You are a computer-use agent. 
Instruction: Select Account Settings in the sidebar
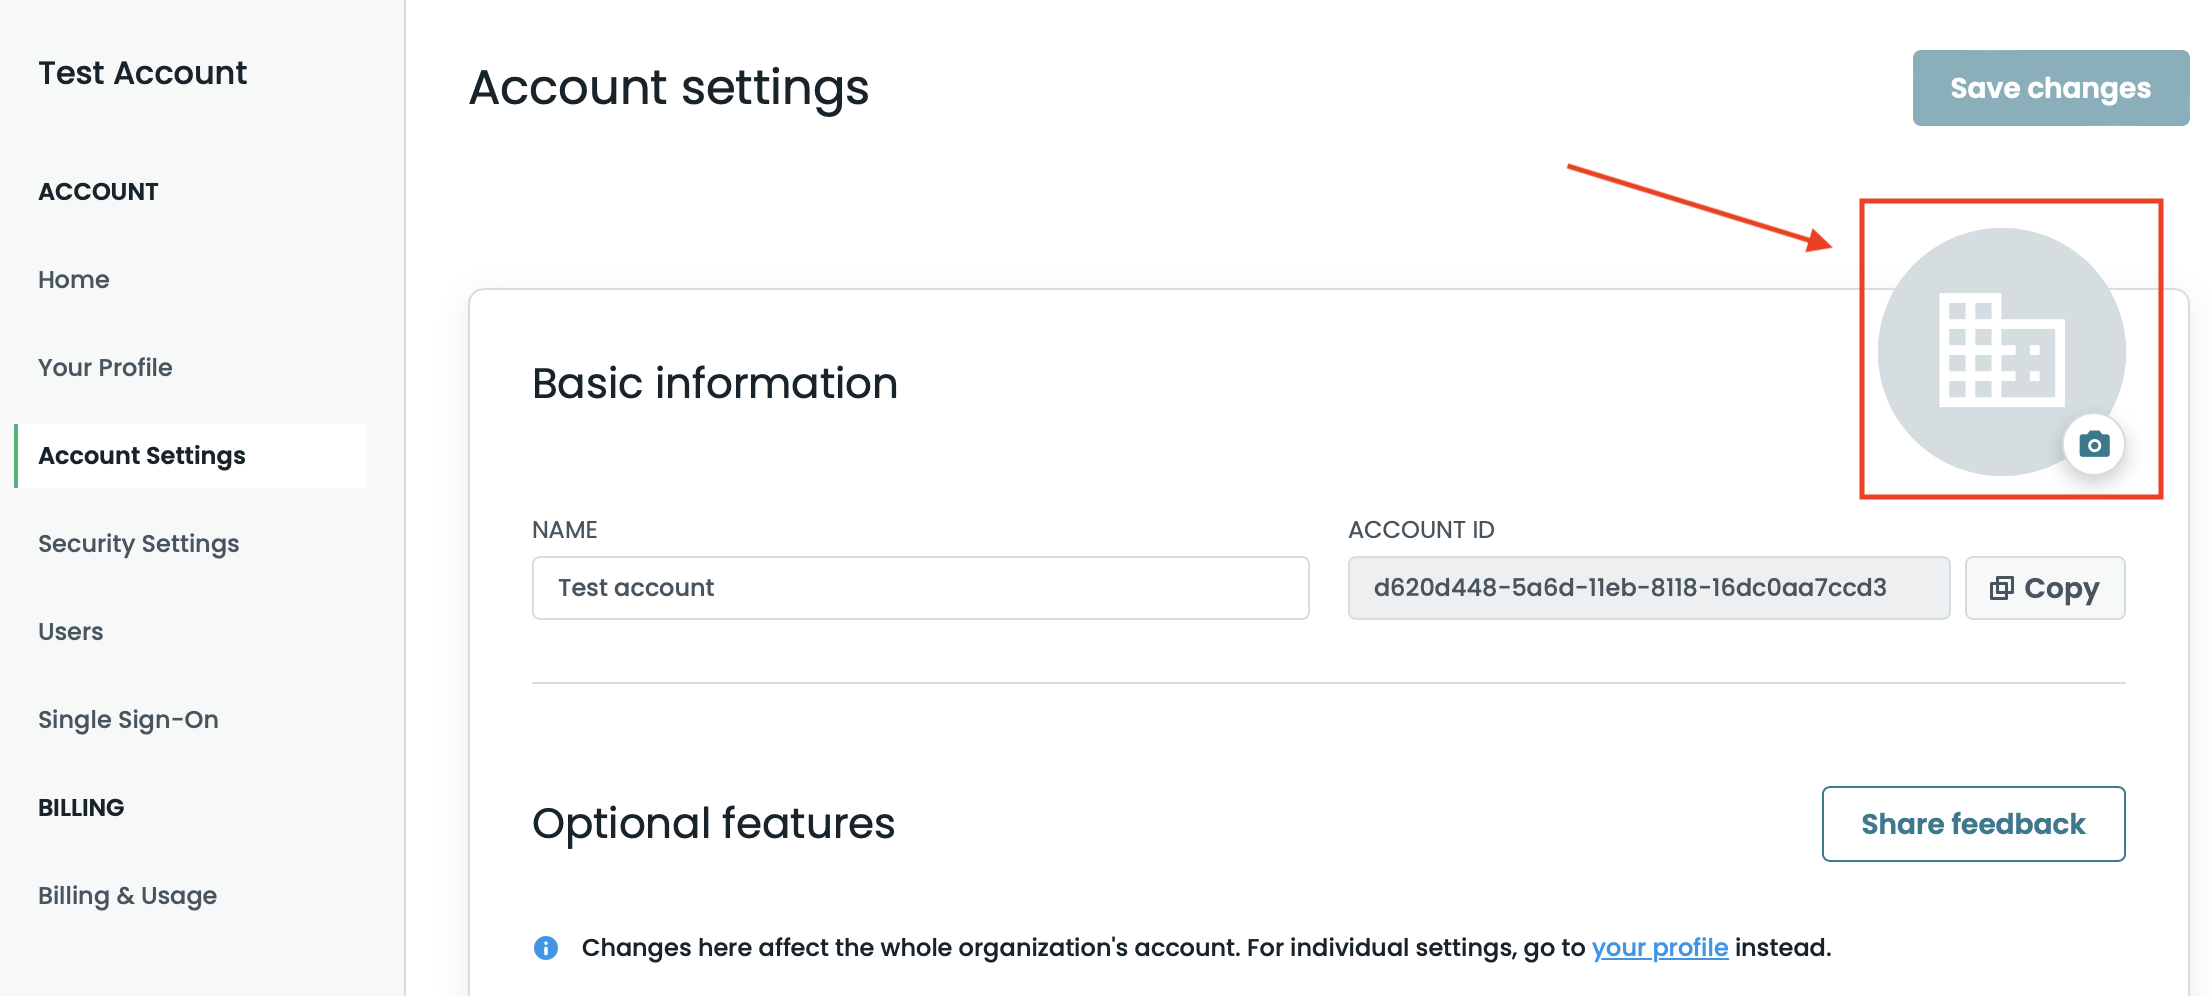[x=142, y=456]
